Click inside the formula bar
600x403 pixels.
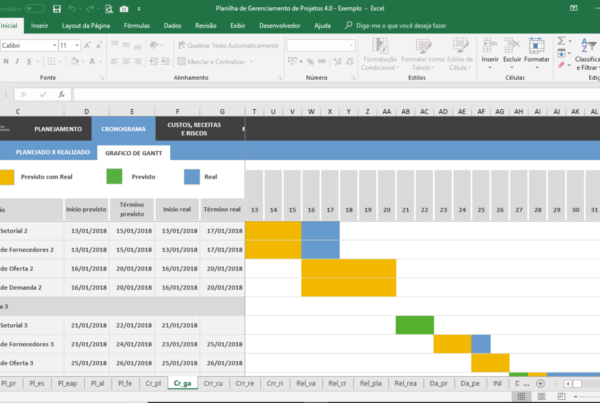coord(337,94)
